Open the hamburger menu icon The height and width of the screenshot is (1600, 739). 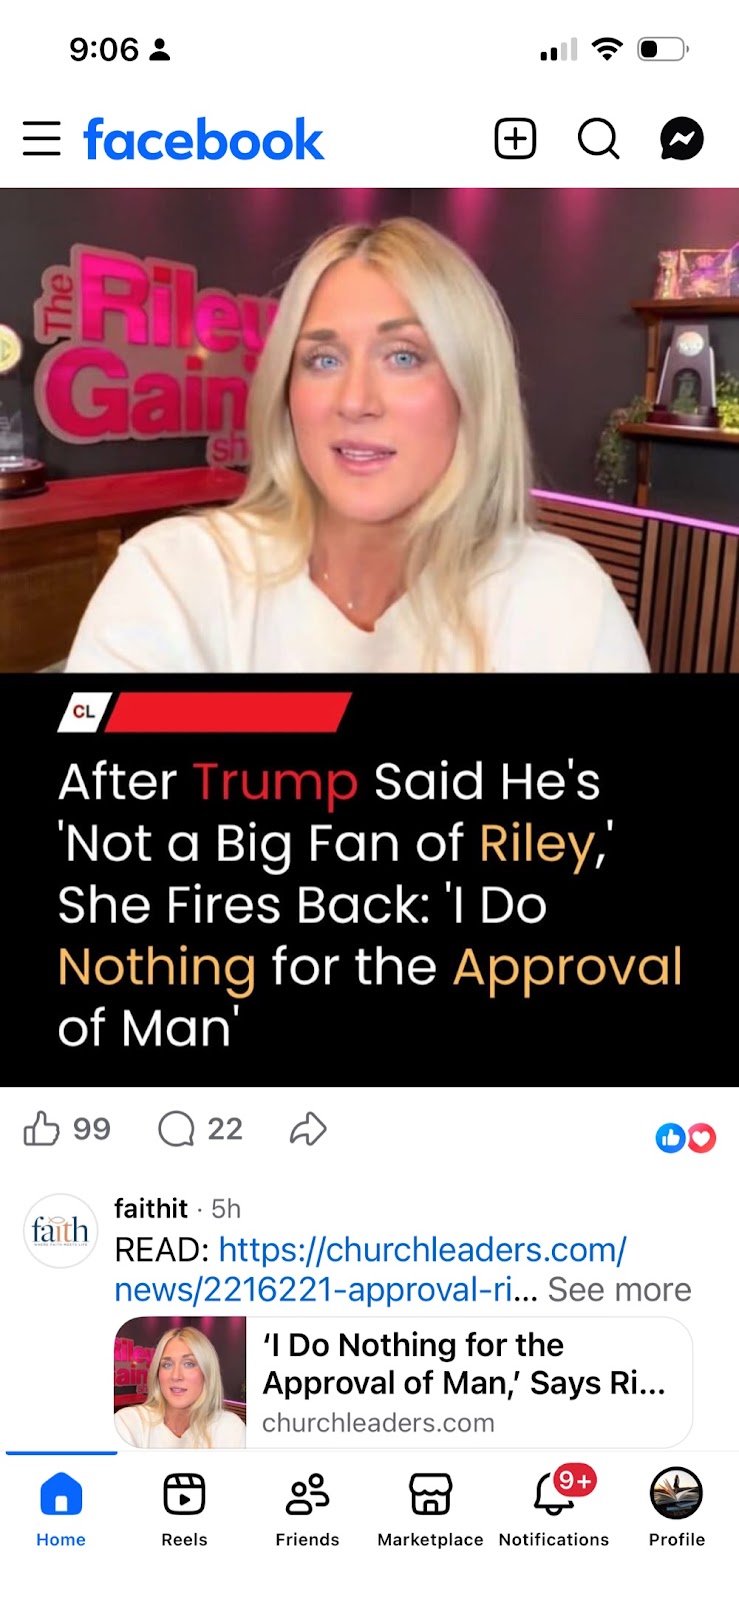coord(42,139)
